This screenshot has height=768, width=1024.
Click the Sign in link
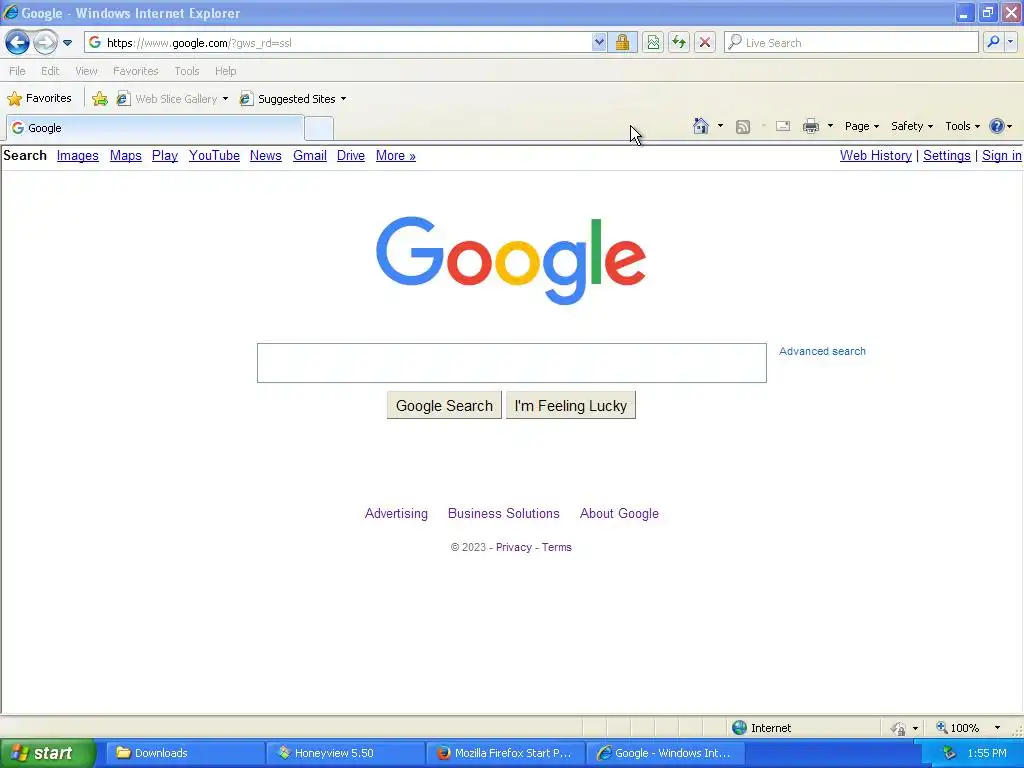coord(1001,155)
